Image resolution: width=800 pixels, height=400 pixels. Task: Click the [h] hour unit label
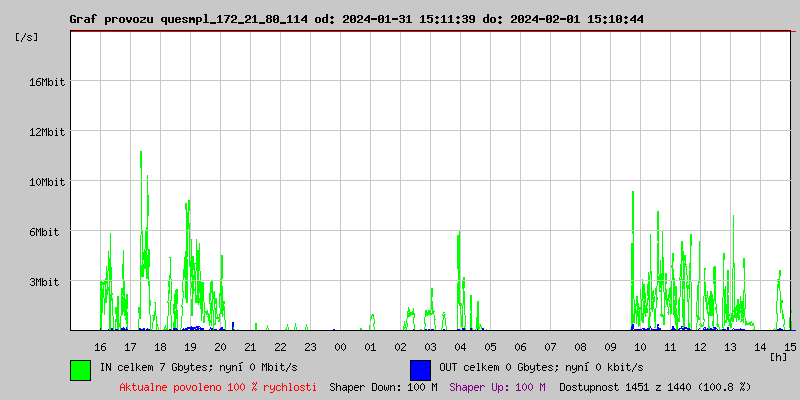[778, 357]
